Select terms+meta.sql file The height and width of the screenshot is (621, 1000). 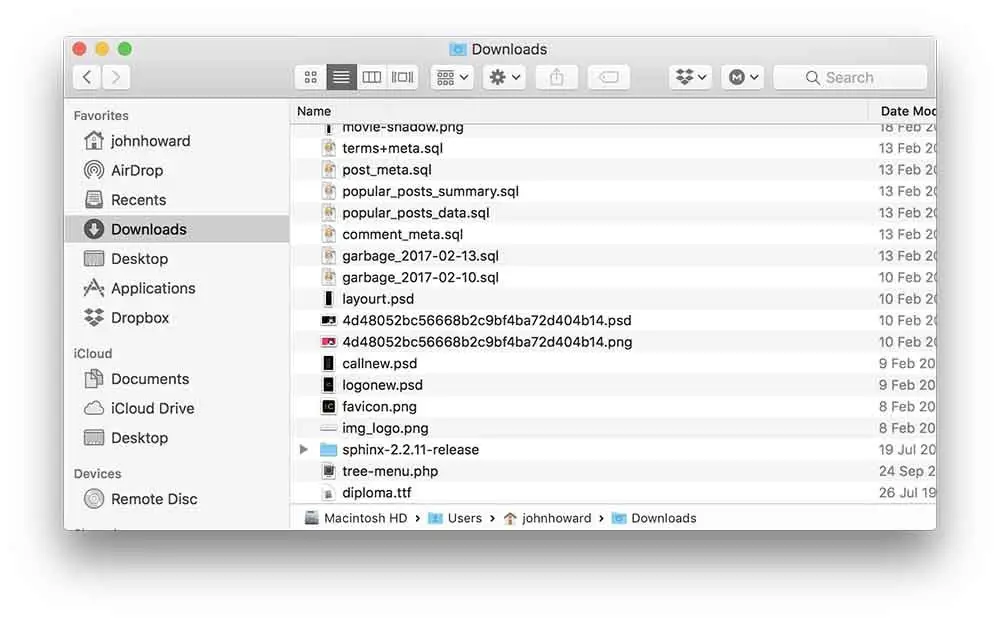(x=614, y=148)
